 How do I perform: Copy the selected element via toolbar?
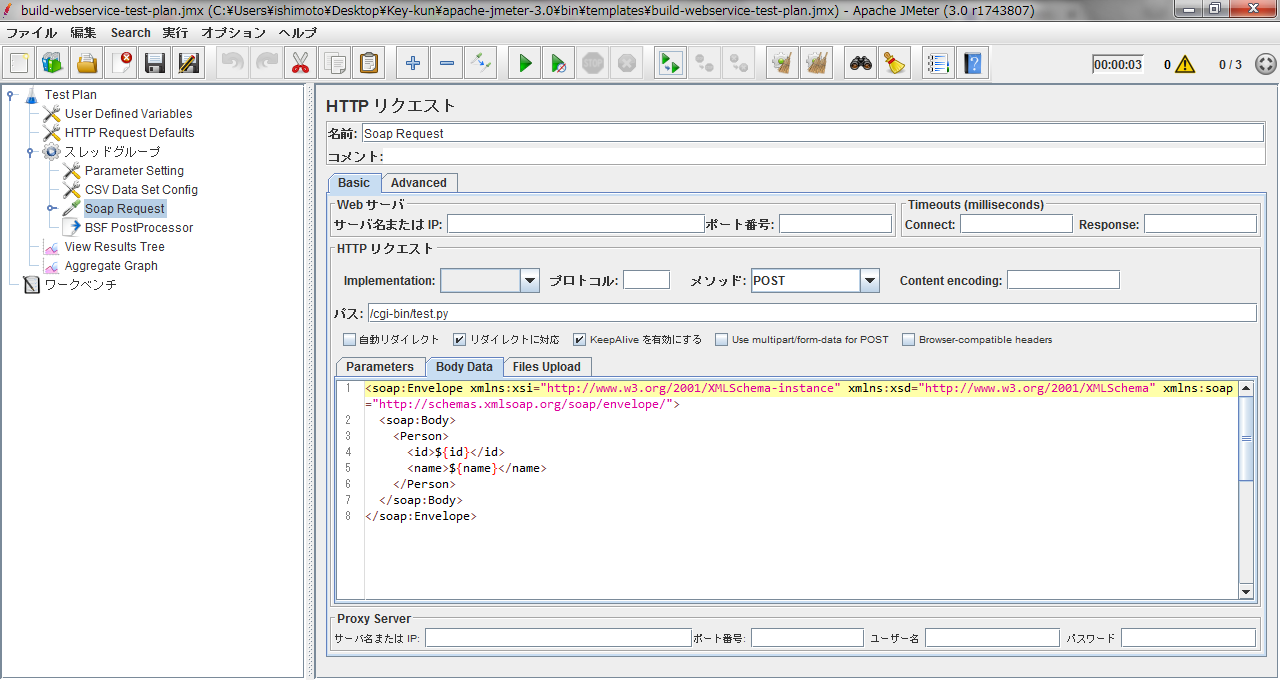coord(334,63)
